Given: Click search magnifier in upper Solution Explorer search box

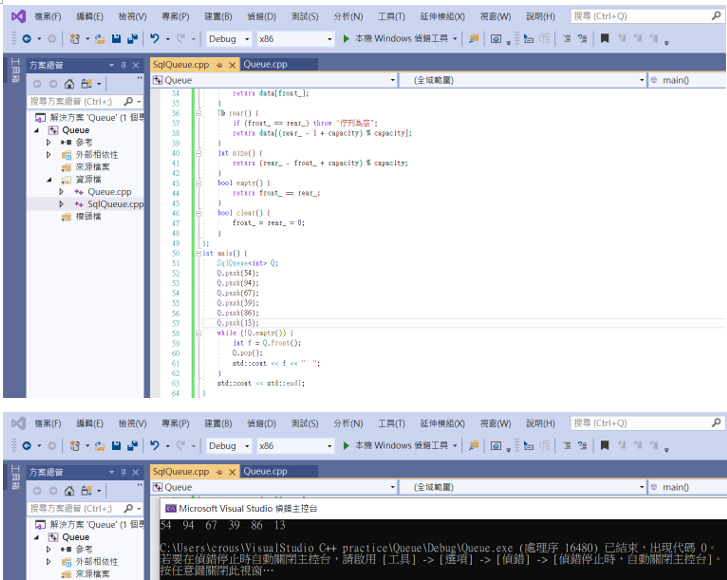Looking at the screenshot, I should (x=128, y=101).
